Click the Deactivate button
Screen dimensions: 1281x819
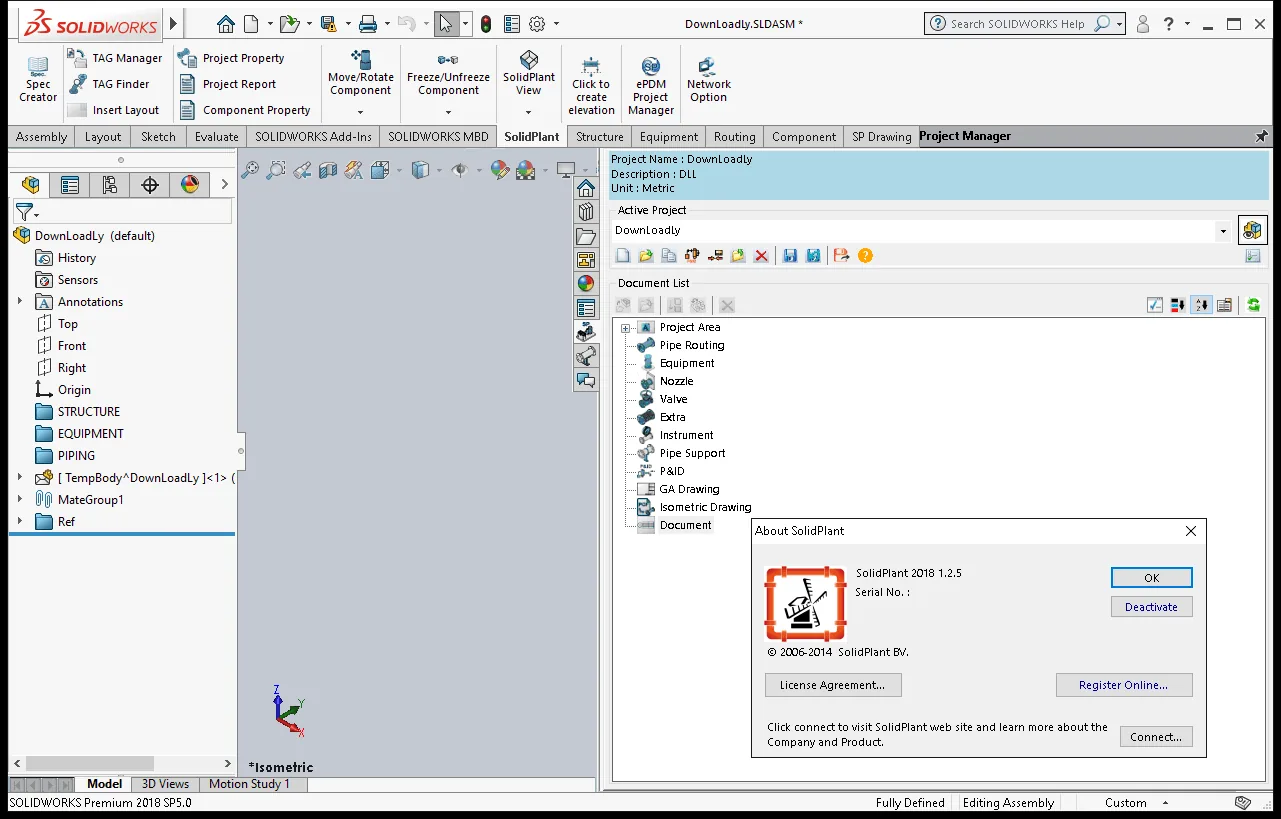(1151, 607)
